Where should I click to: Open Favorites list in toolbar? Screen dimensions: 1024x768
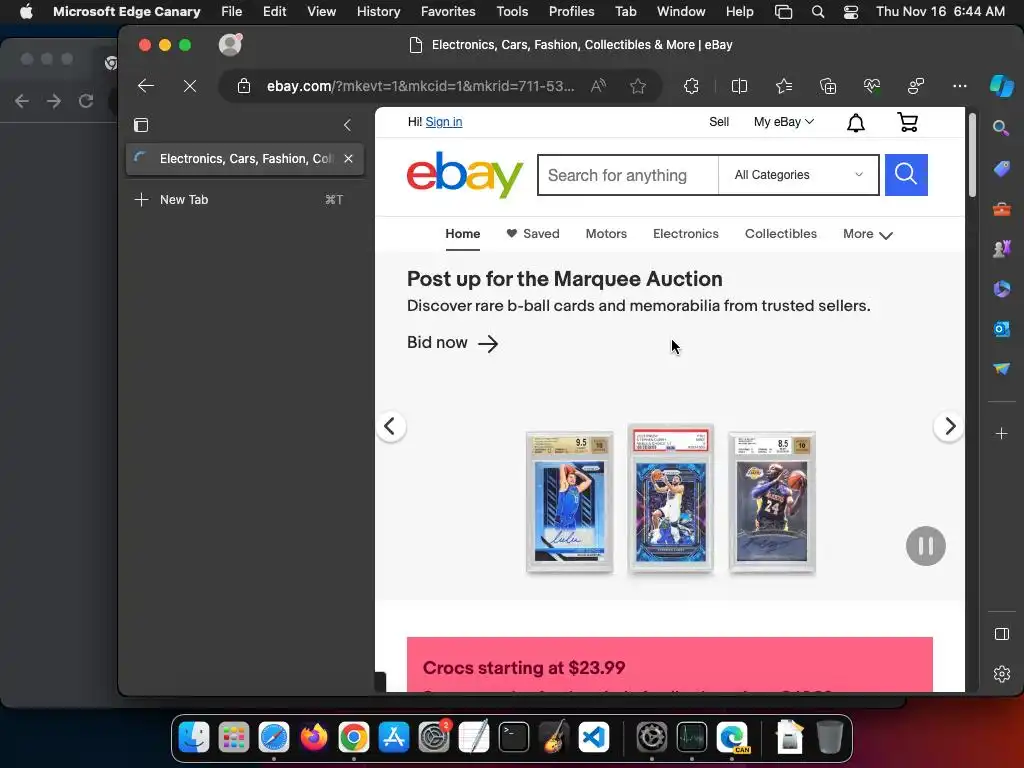click(784, 86)
